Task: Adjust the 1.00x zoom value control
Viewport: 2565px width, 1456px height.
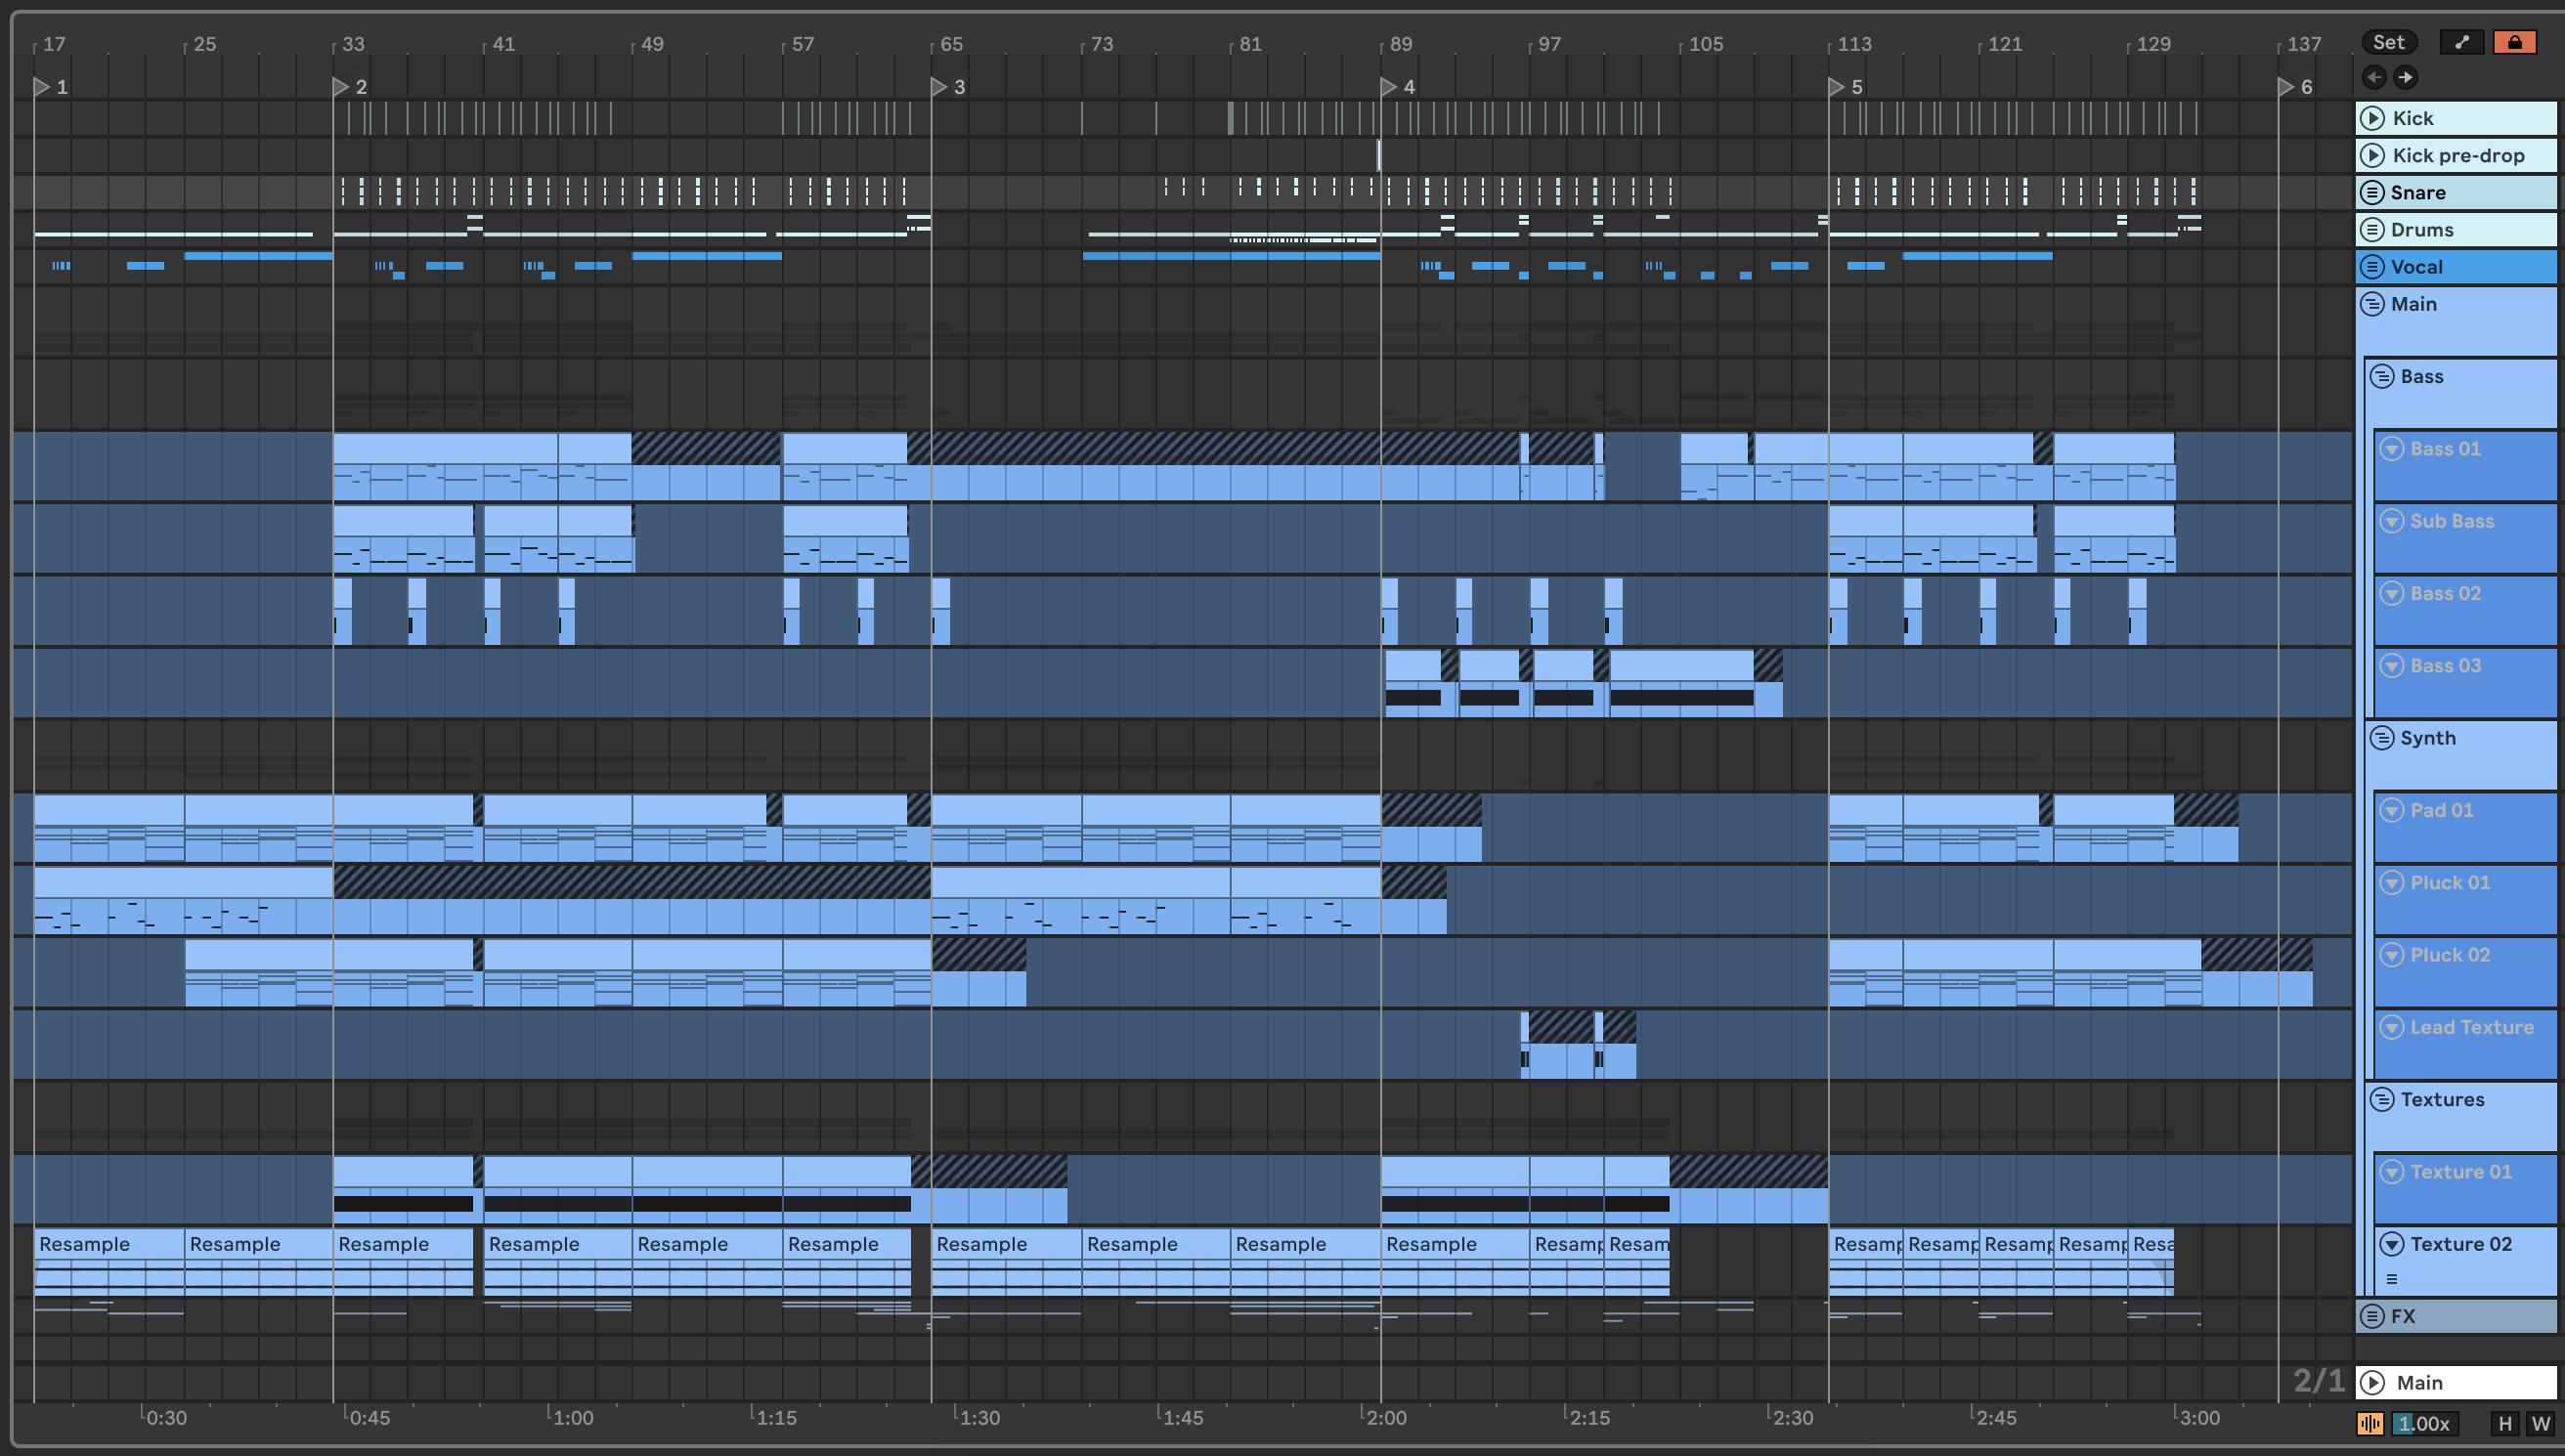Action: pyautogui.click(x=2424, y=1423)
